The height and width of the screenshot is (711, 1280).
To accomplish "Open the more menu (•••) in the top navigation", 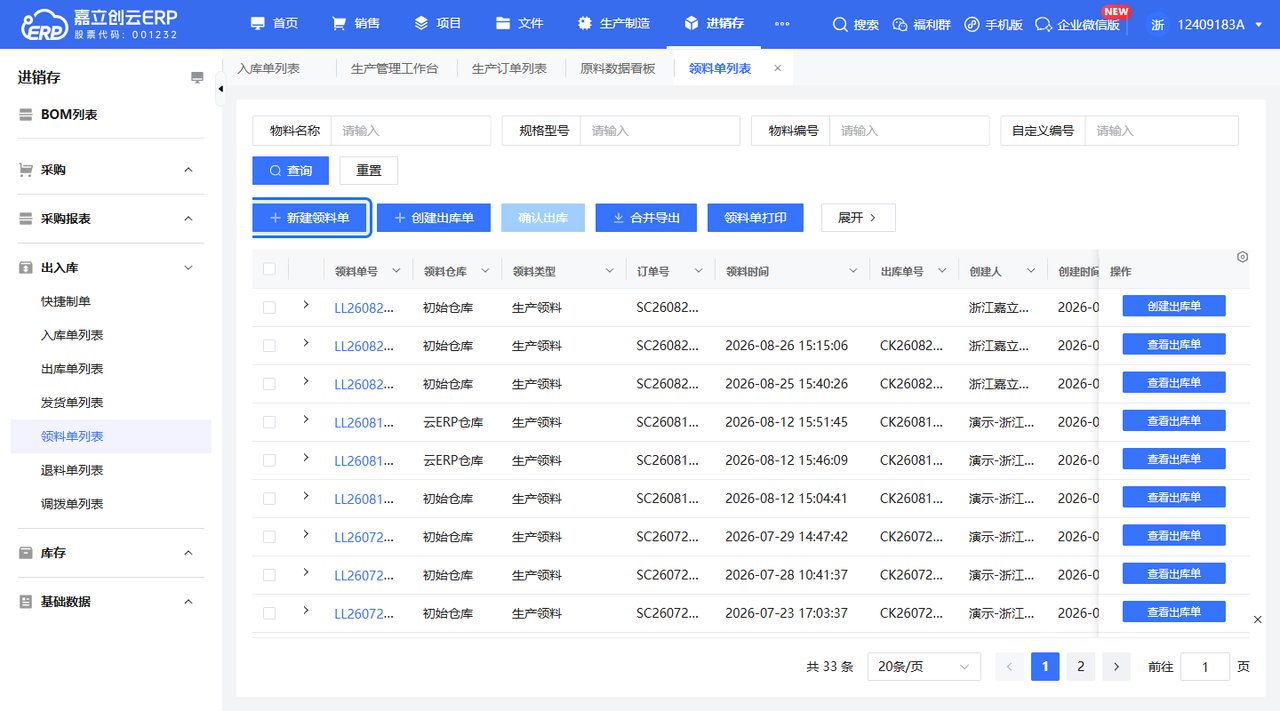I will coord(782,24).
